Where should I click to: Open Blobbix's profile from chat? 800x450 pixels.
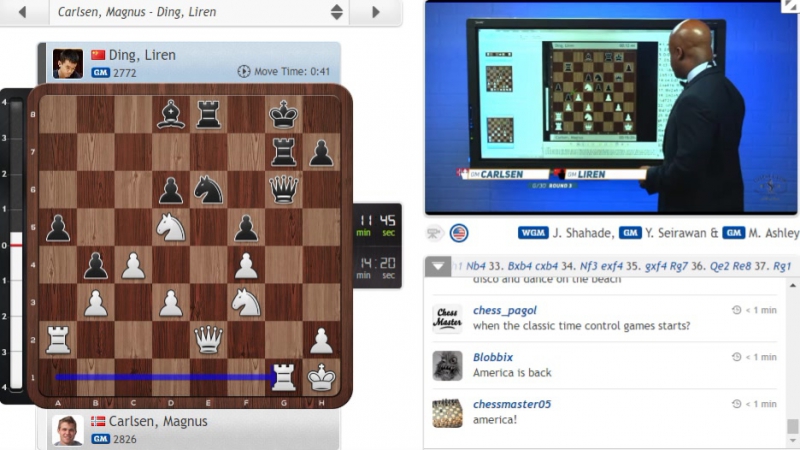[493, 357]
